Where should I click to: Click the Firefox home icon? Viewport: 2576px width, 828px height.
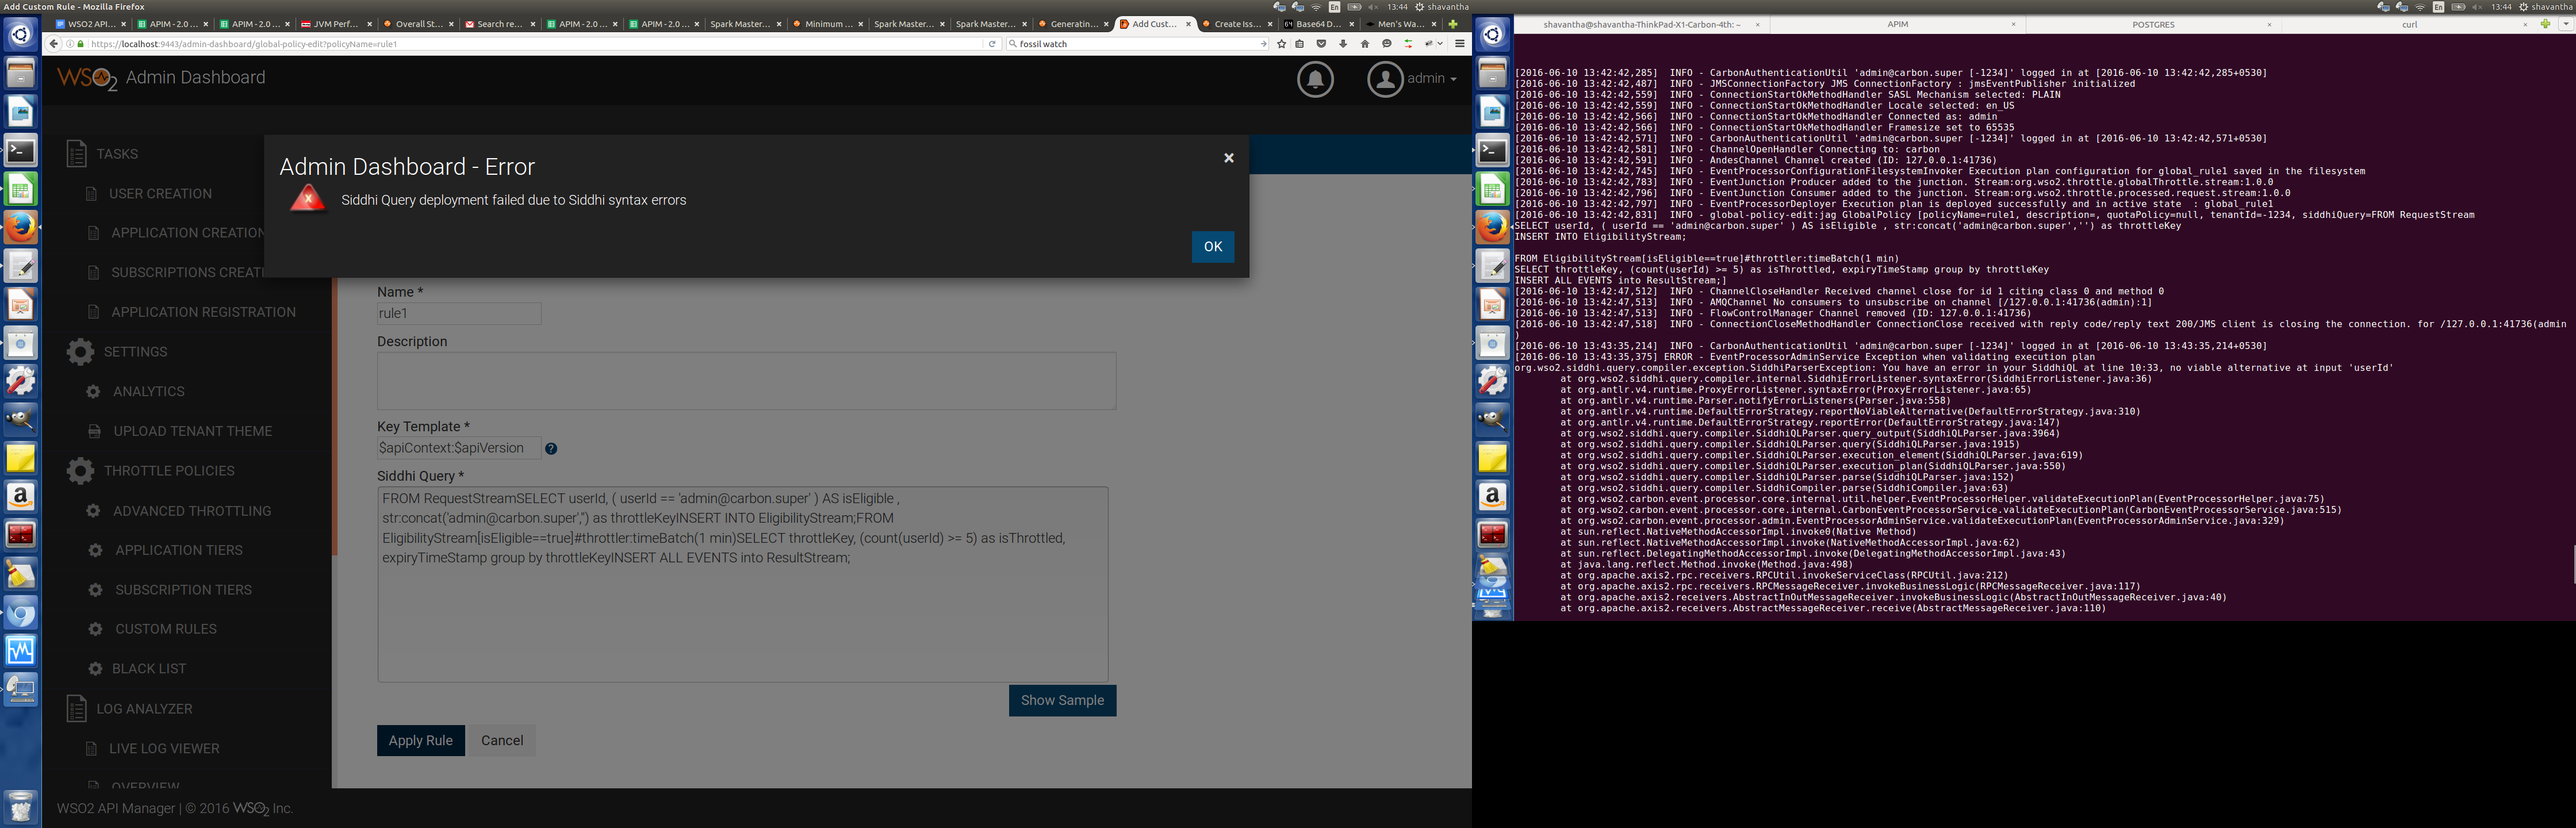[1364, 44]
